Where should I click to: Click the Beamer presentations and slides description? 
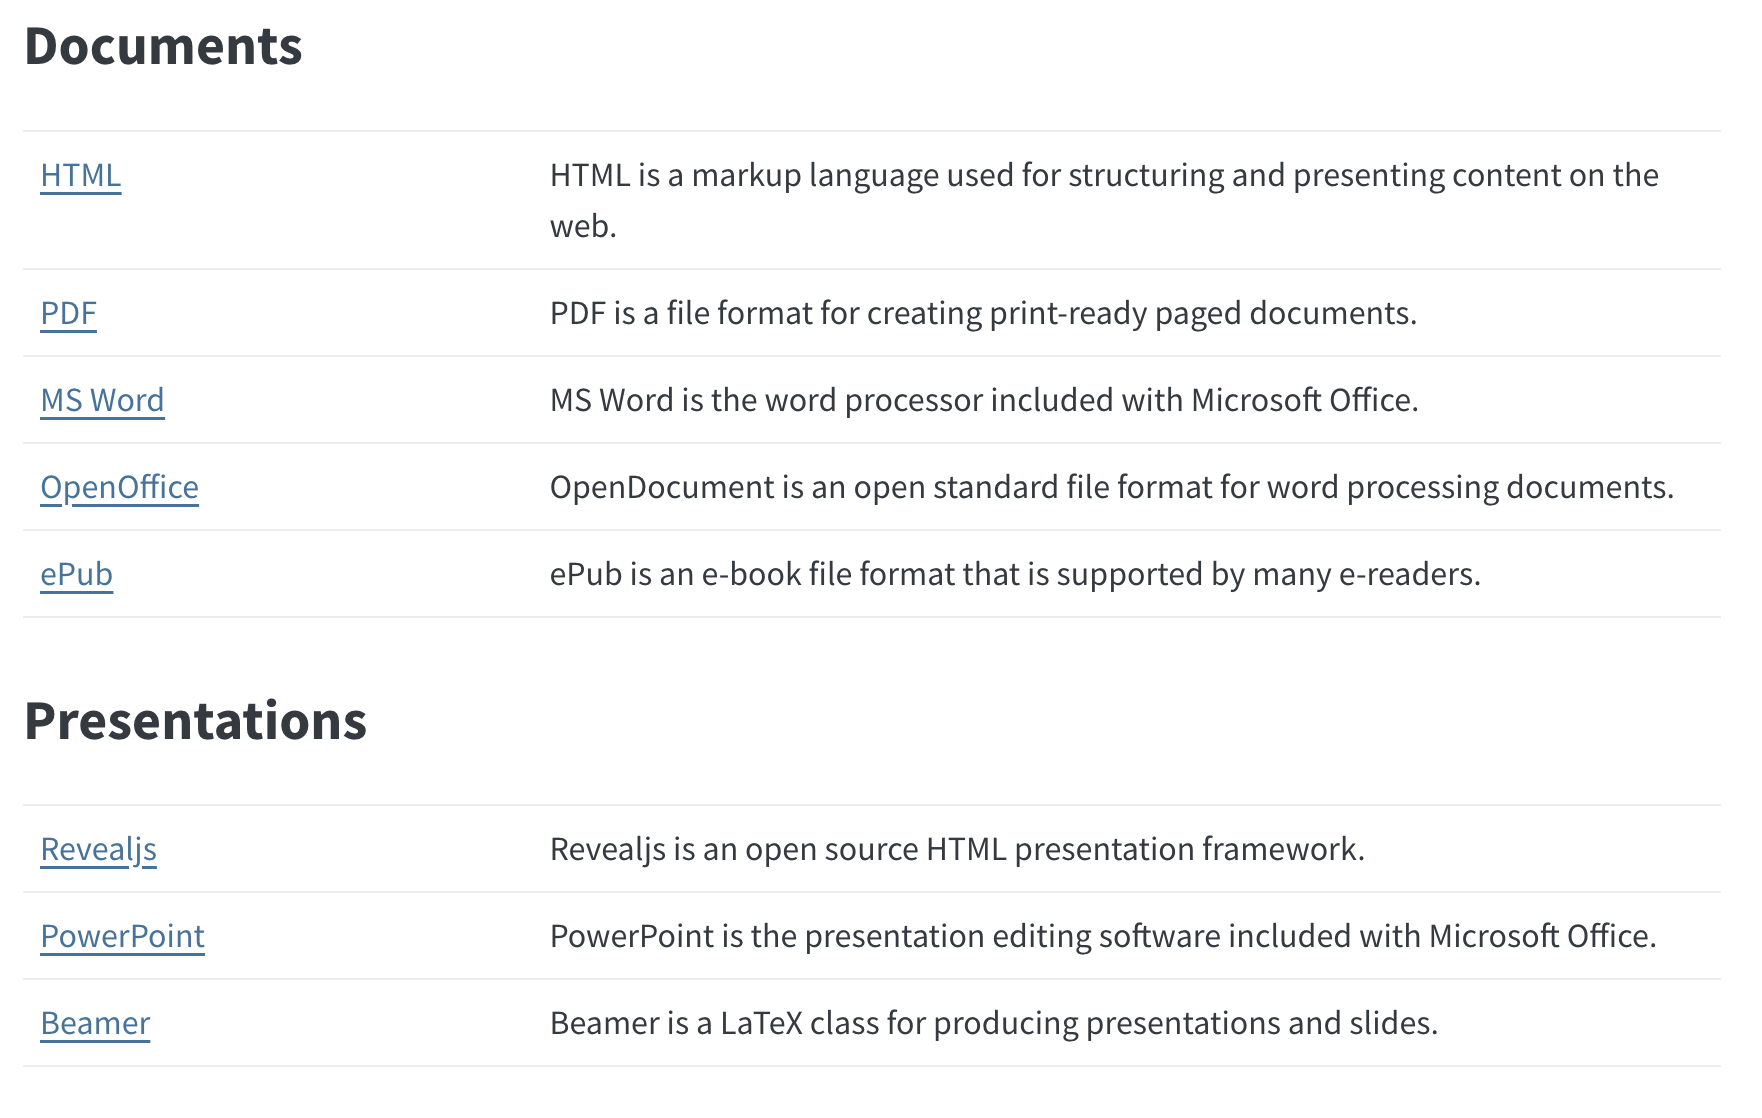click(x=993, y=1023)
